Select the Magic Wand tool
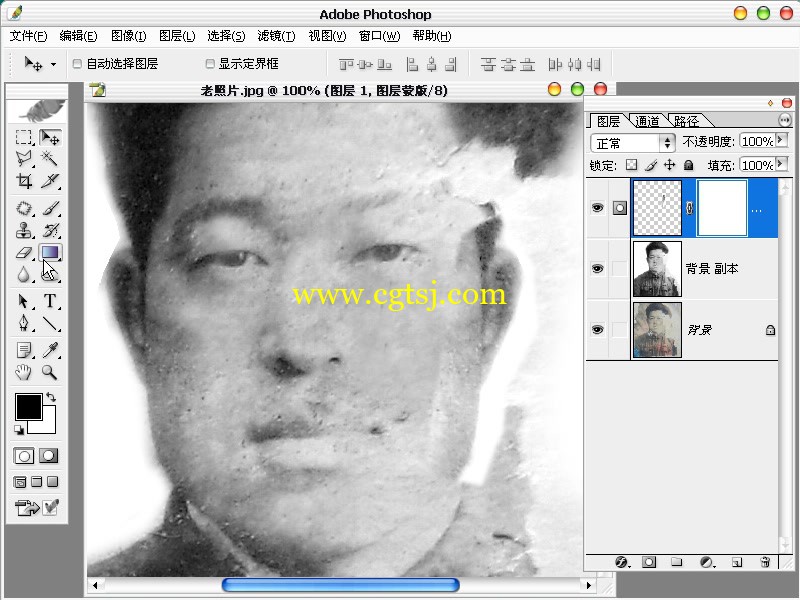The width and height of the screenshot is (800, 600). click(x=50, y=159)
